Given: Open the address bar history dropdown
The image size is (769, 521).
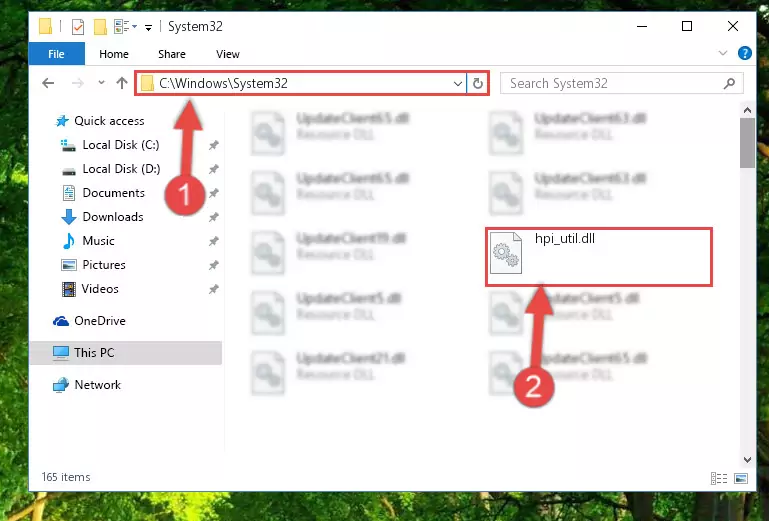Looking at the screenshot, I should click(458, 84).
